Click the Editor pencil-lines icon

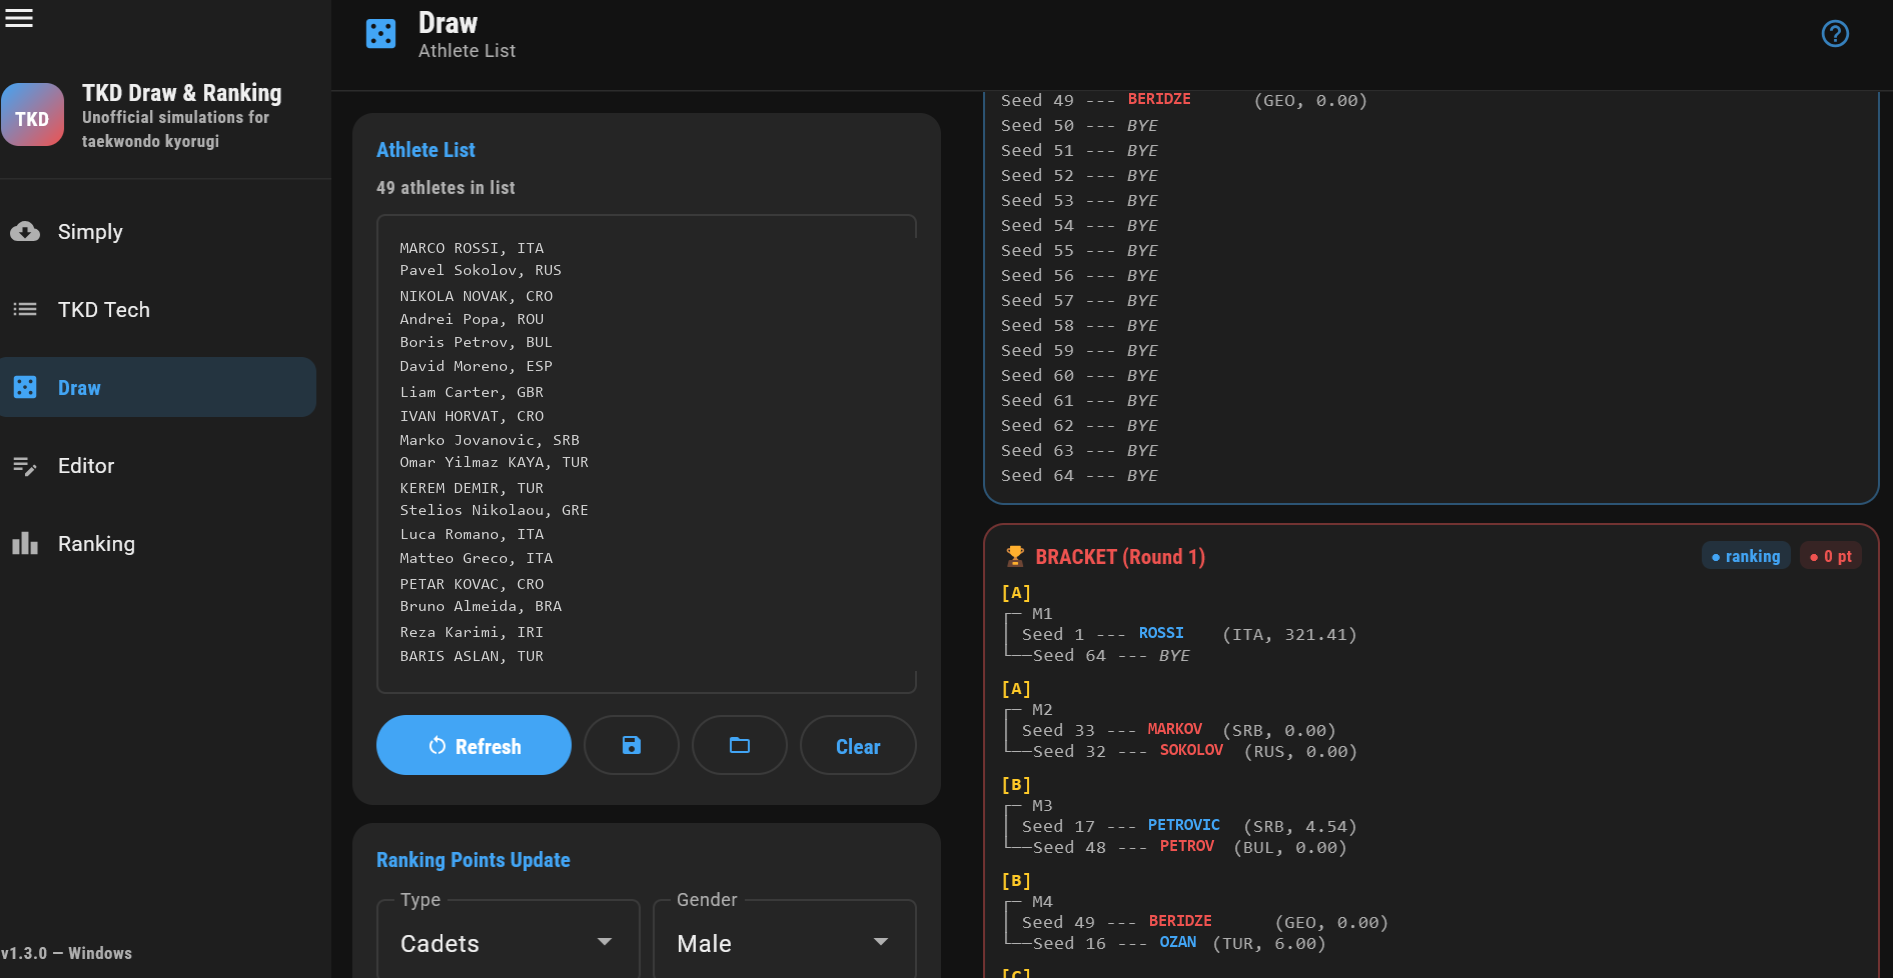pos(25,466)
